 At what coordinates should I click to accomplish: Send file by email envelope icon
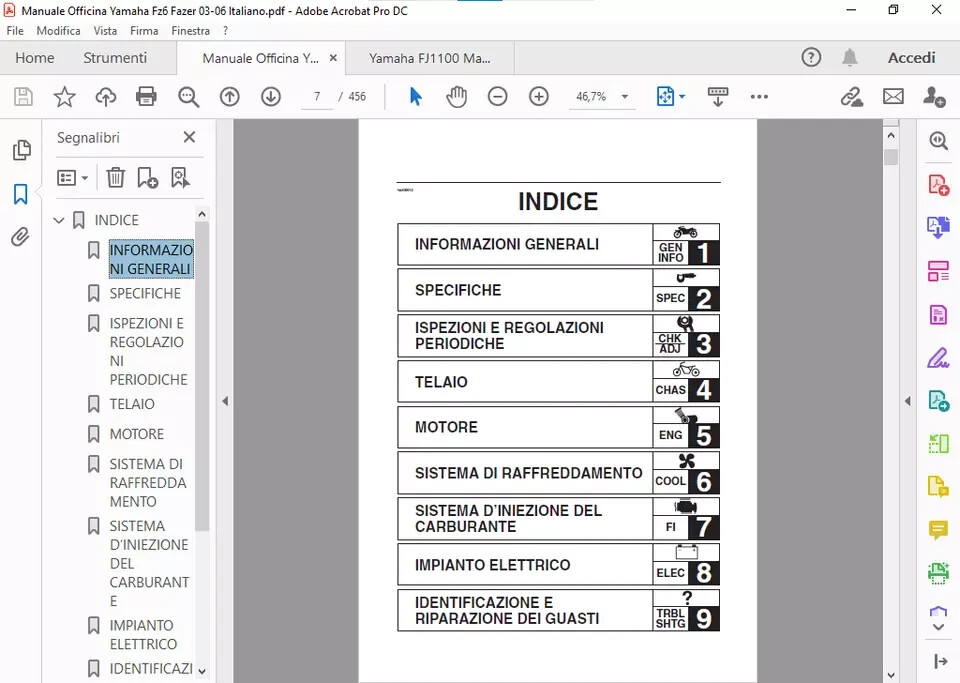point(893,97)
